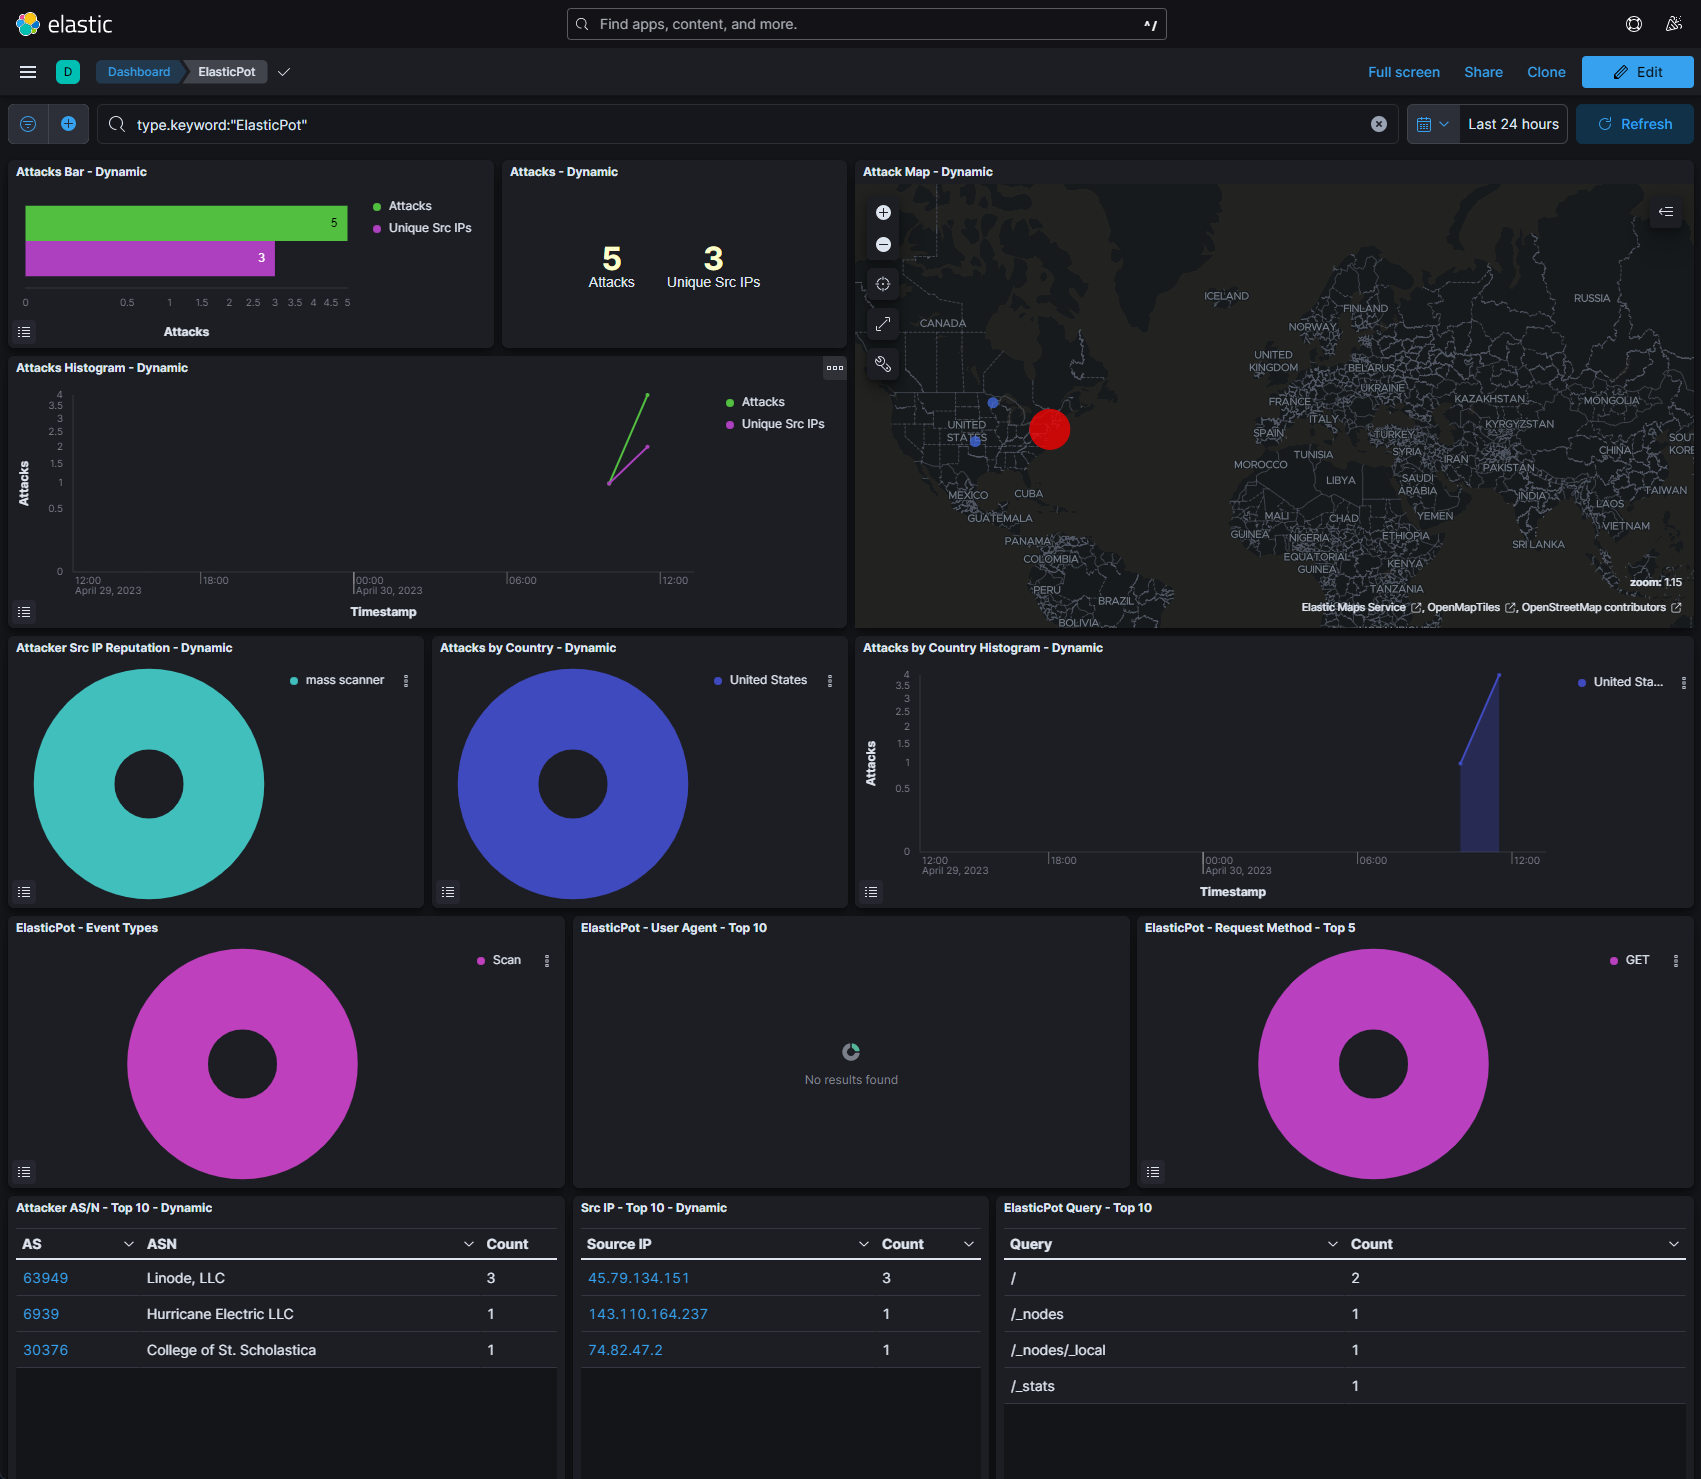Viewport: 1701px width, 1479px height.
Task: Clear the query input with X icon
Action: tap(1378, 124)
